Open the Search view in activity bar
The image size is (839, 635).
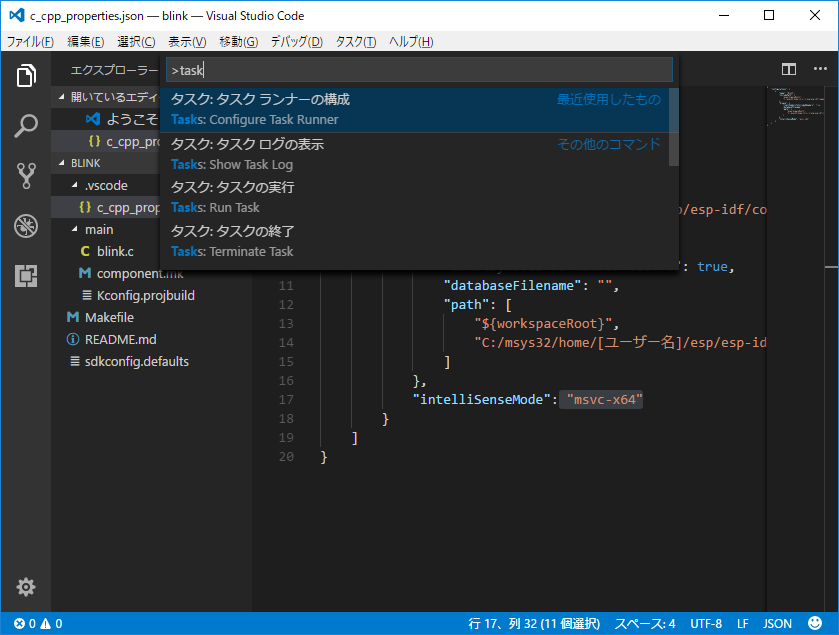click(x=26, y=126)
